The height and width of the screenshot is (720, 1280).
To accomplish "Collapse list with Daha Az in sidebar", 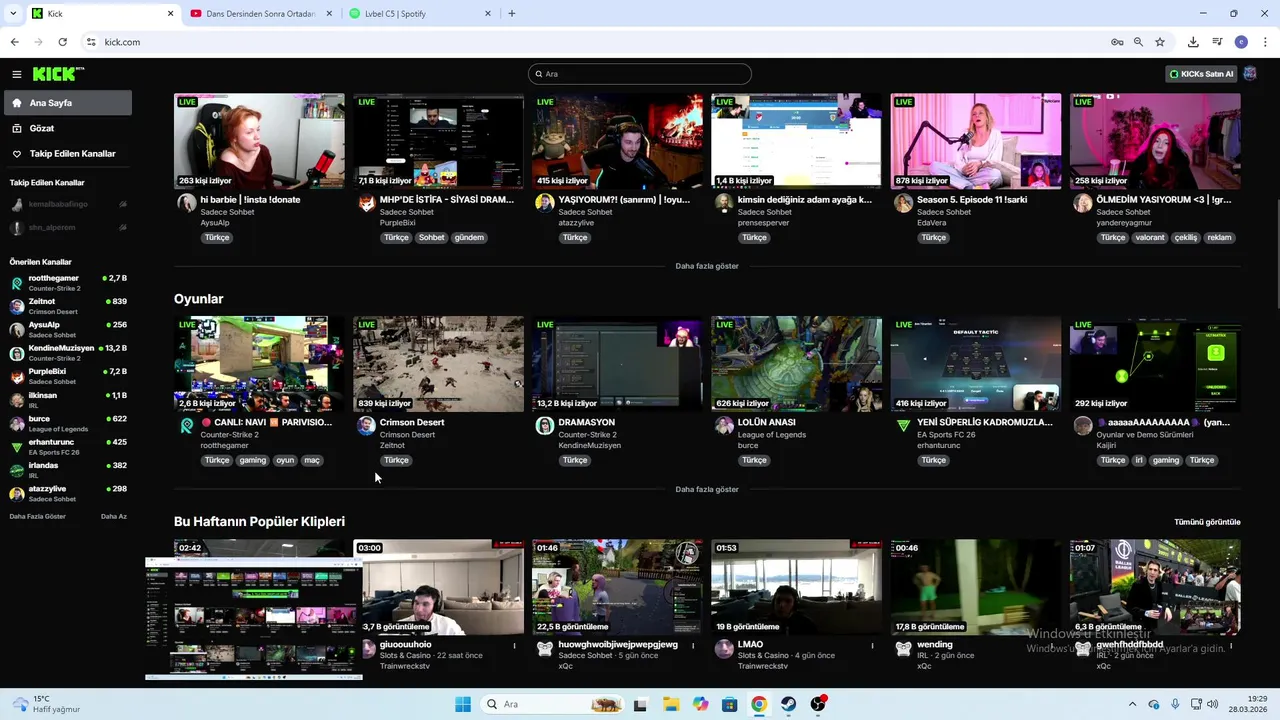I will point(114,516).
